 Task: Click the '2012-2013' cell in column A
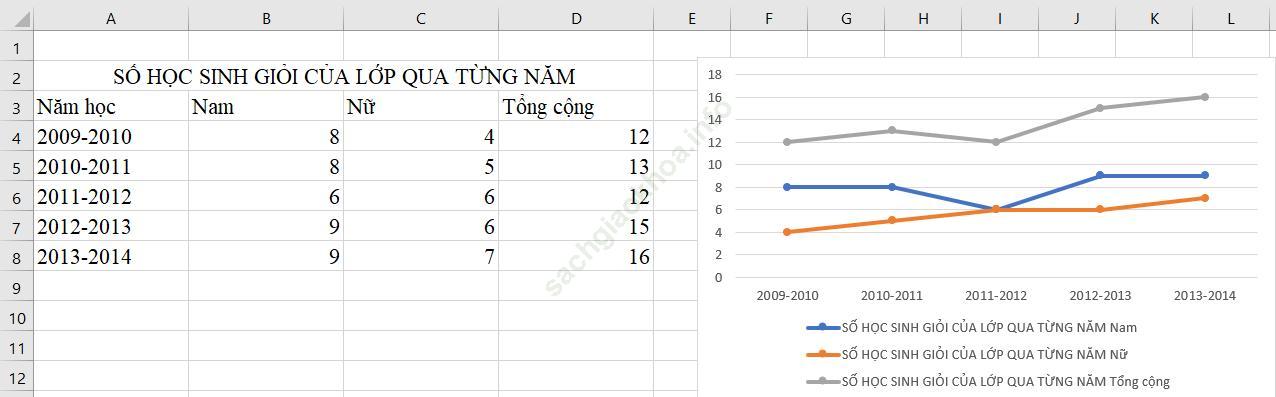(110, 226)
